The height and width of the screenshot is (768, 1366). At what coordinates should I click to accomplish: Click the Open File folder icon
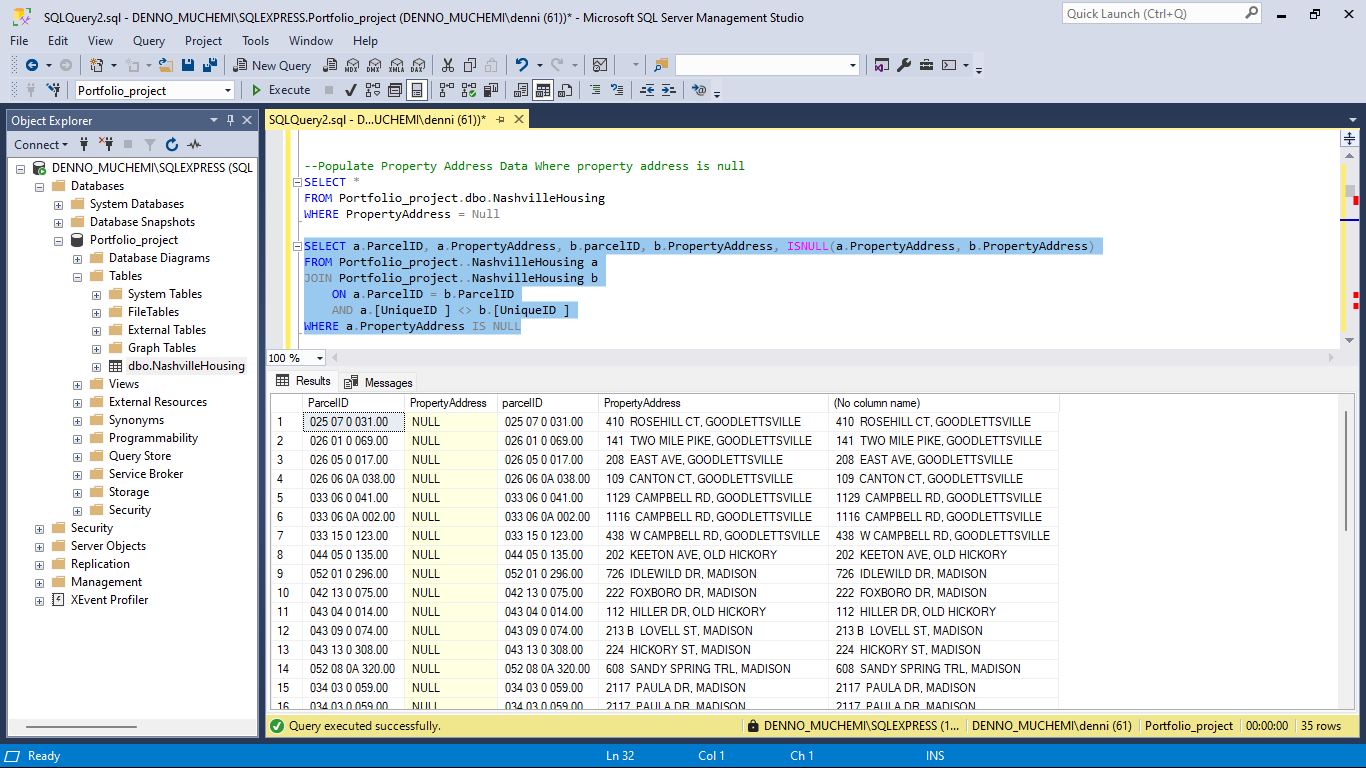coord(164,65)
